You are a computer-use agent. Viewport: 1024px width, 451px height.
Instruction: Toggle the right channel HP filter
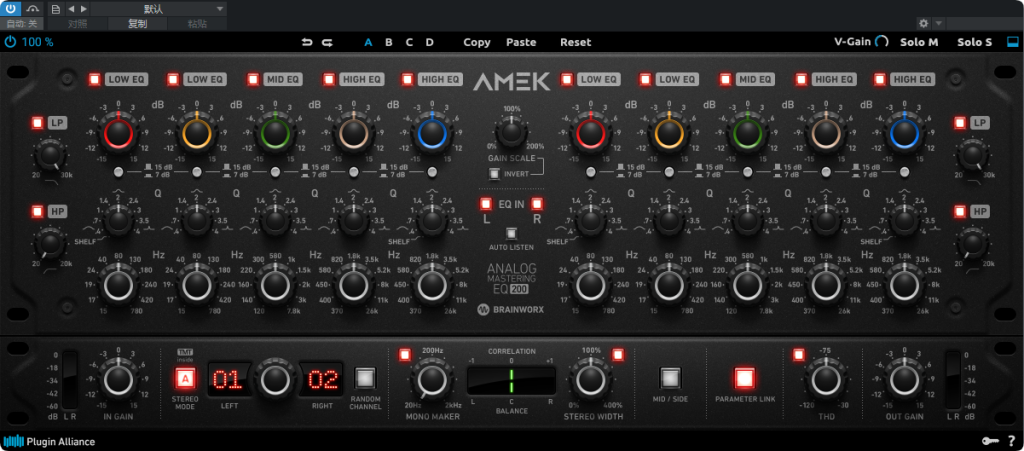click(959, 211)
